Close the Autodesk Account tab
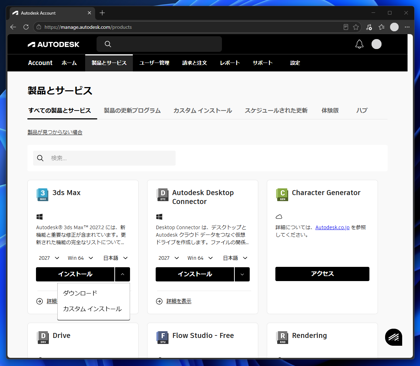This screenshot has height=366, width=420. click(89, 13)
